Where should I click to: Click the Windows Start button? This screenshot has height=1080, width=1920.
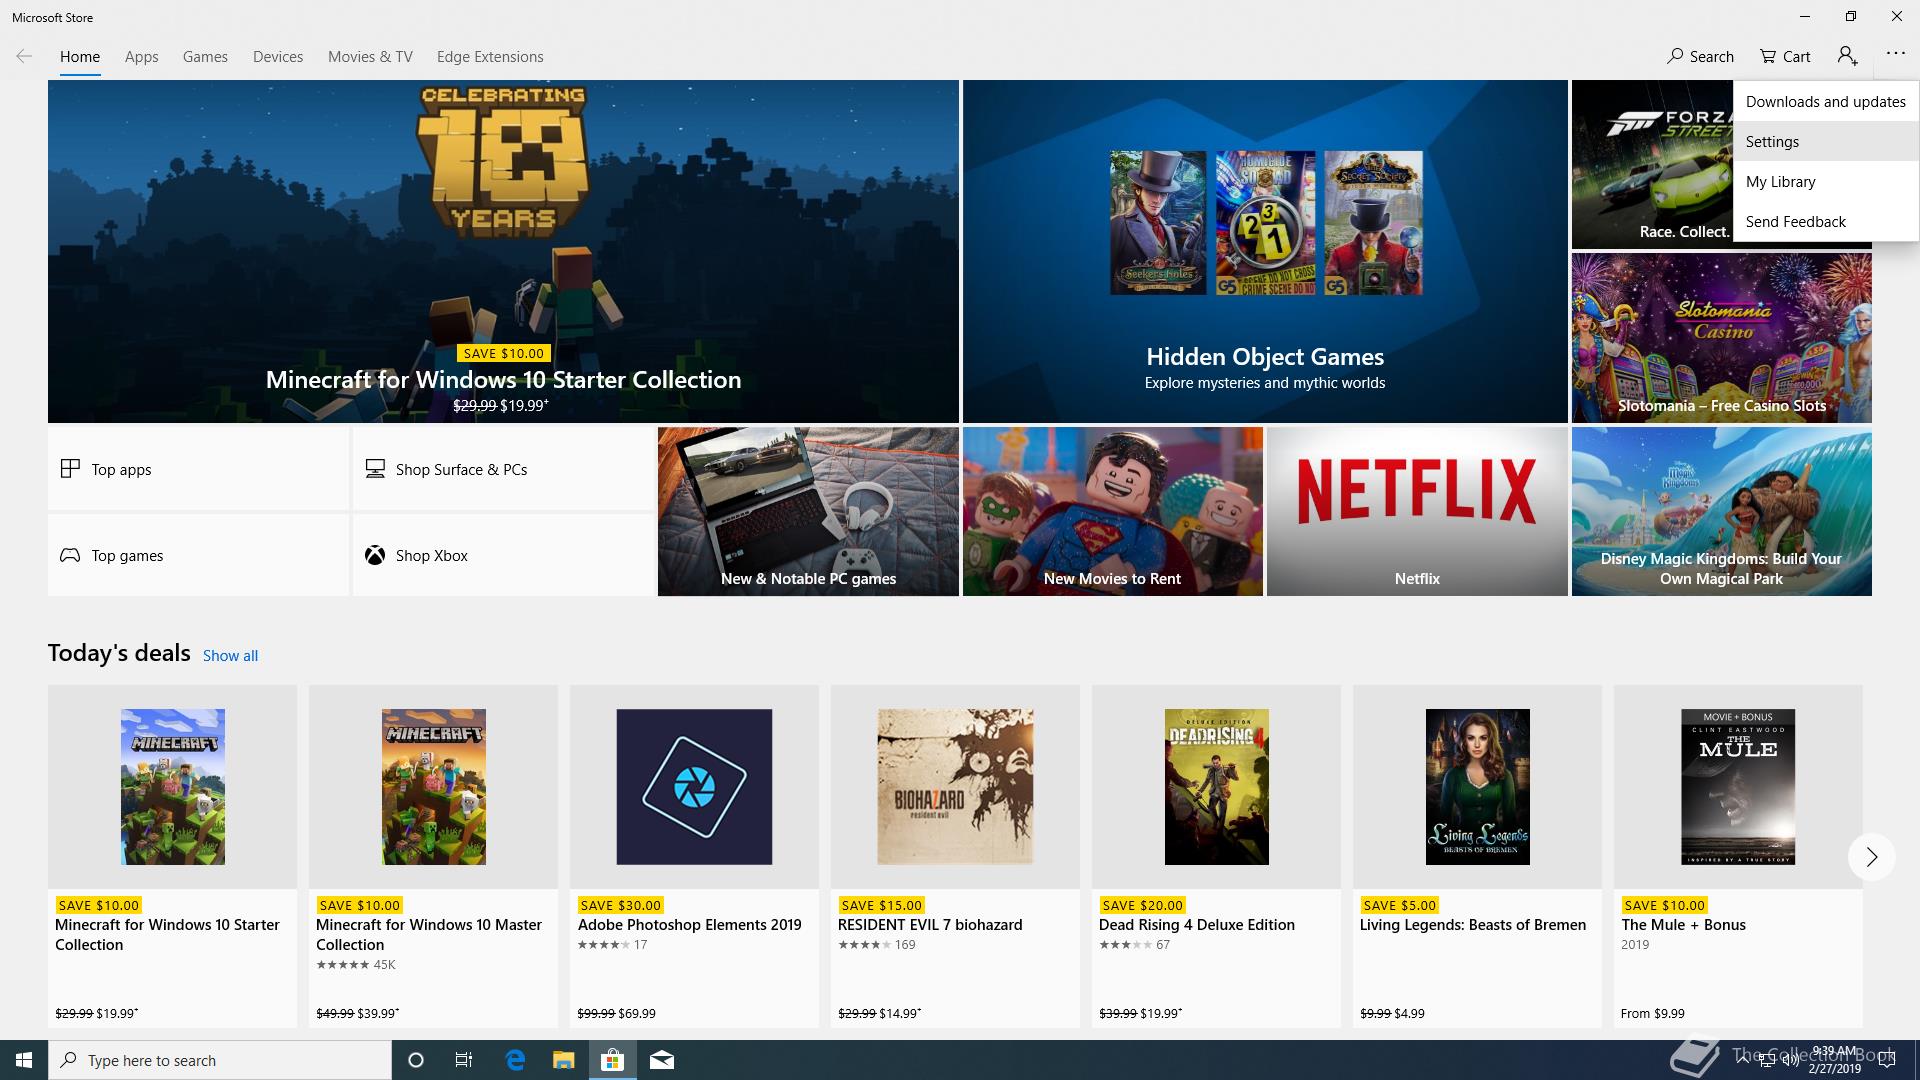pyautogui.click(x=24, y=1060)
